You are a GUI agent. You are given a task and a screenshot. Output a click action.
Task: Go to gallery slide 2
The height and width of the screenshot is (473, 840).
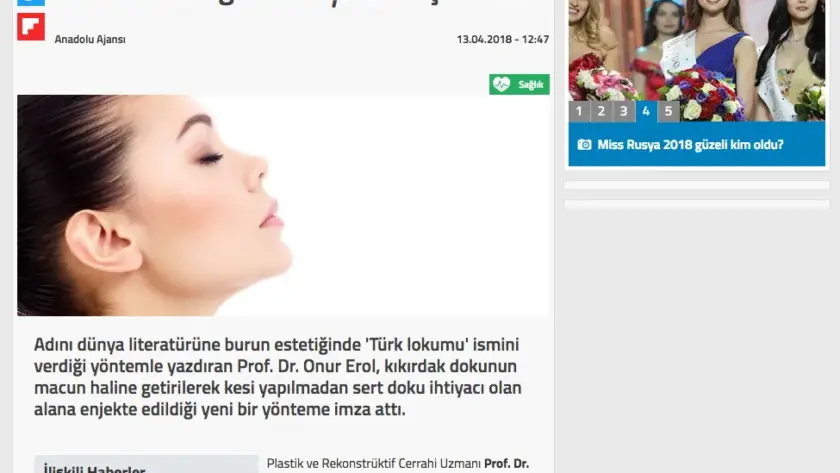tap(601, 111)
